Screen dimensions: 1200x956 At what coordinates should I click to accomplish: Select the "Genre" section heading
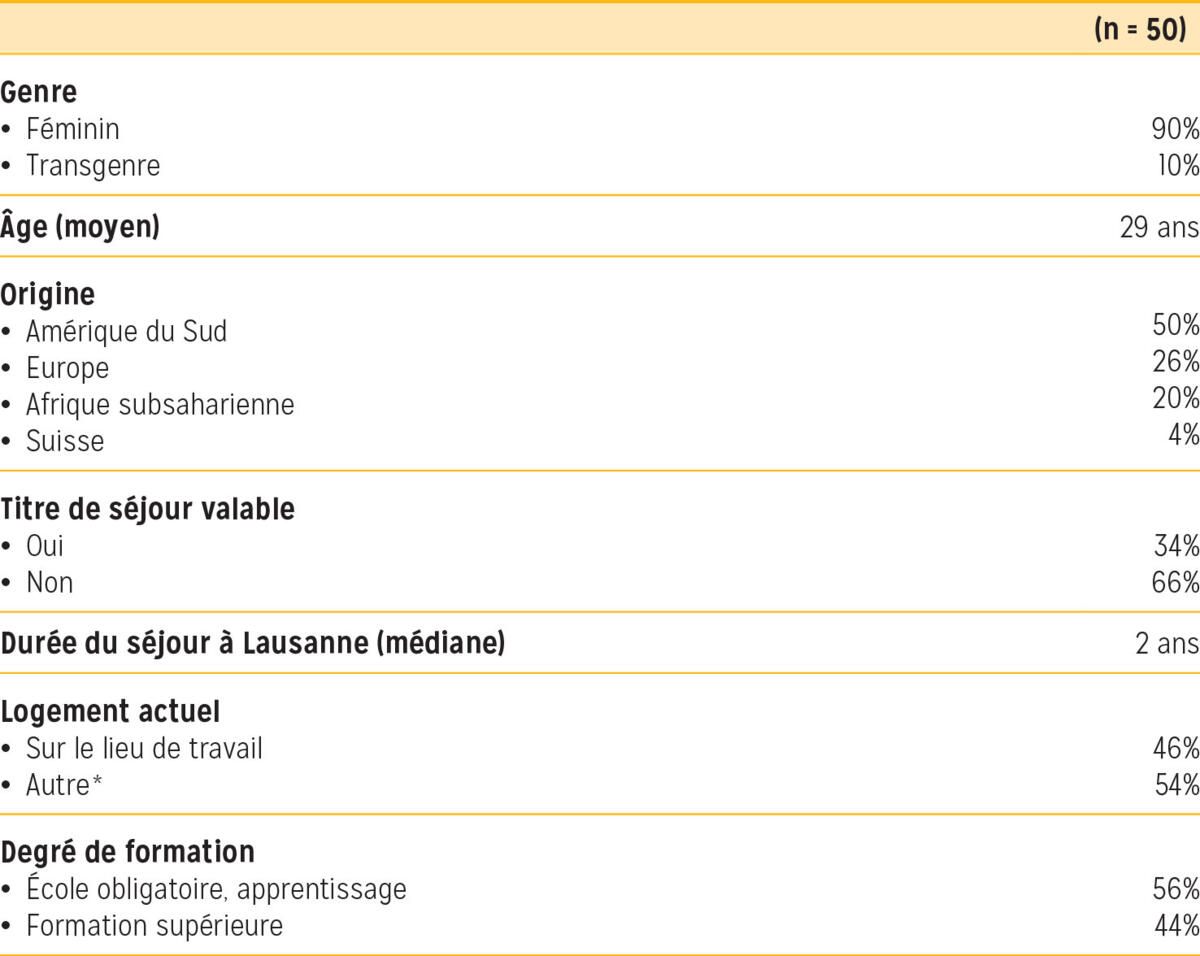(39, 92)
